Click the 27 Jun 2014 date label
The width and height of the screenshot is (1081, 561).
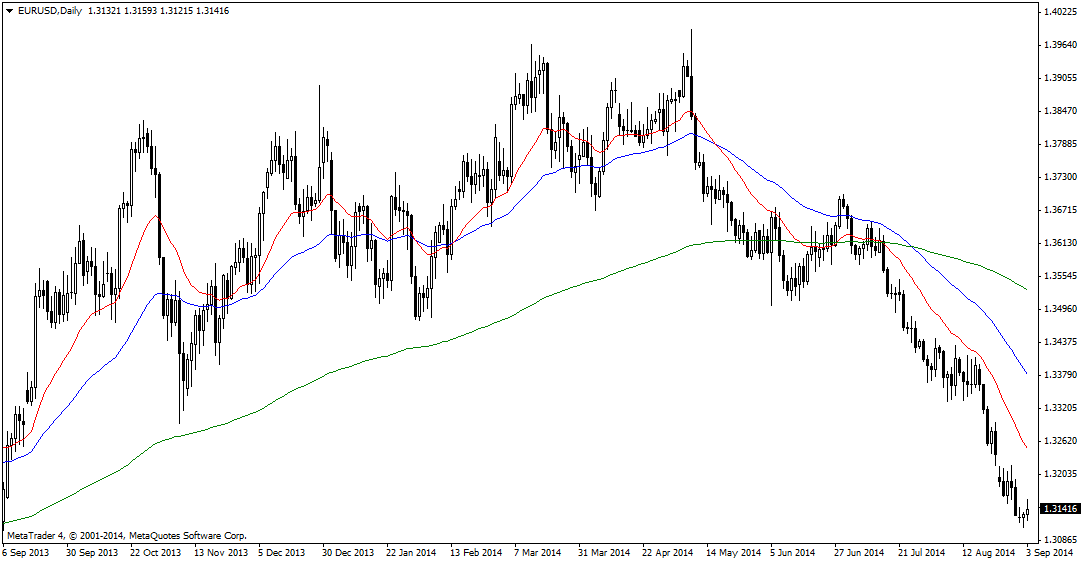pos(859,553)
